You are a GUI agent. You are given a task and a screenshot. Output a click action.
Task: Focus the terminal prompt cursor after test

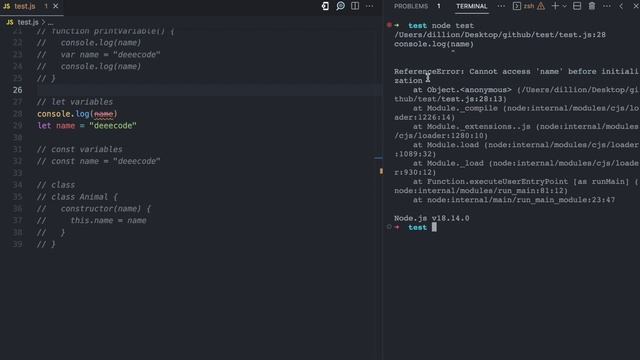(x=434, y=227)
